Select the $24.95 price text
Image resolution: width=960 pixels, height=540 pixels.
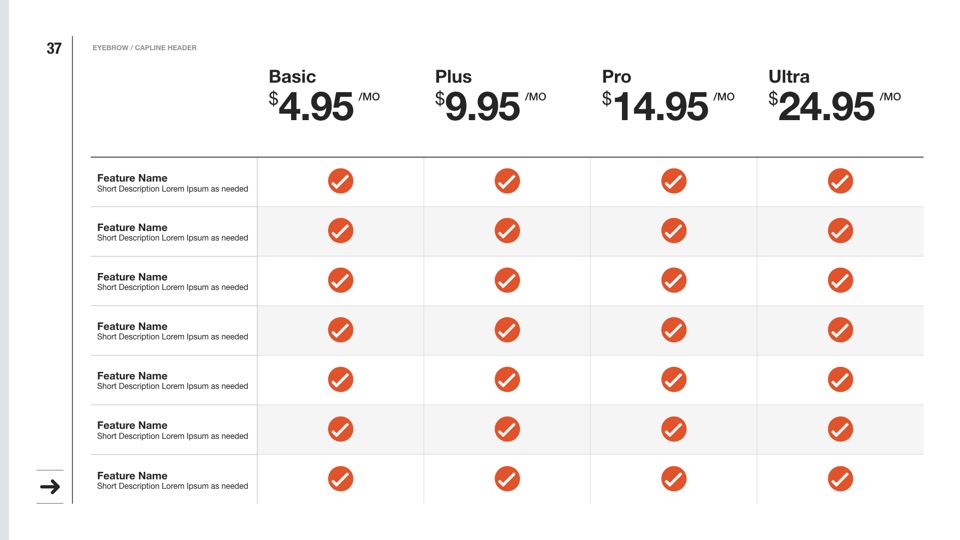coord(824,106)
